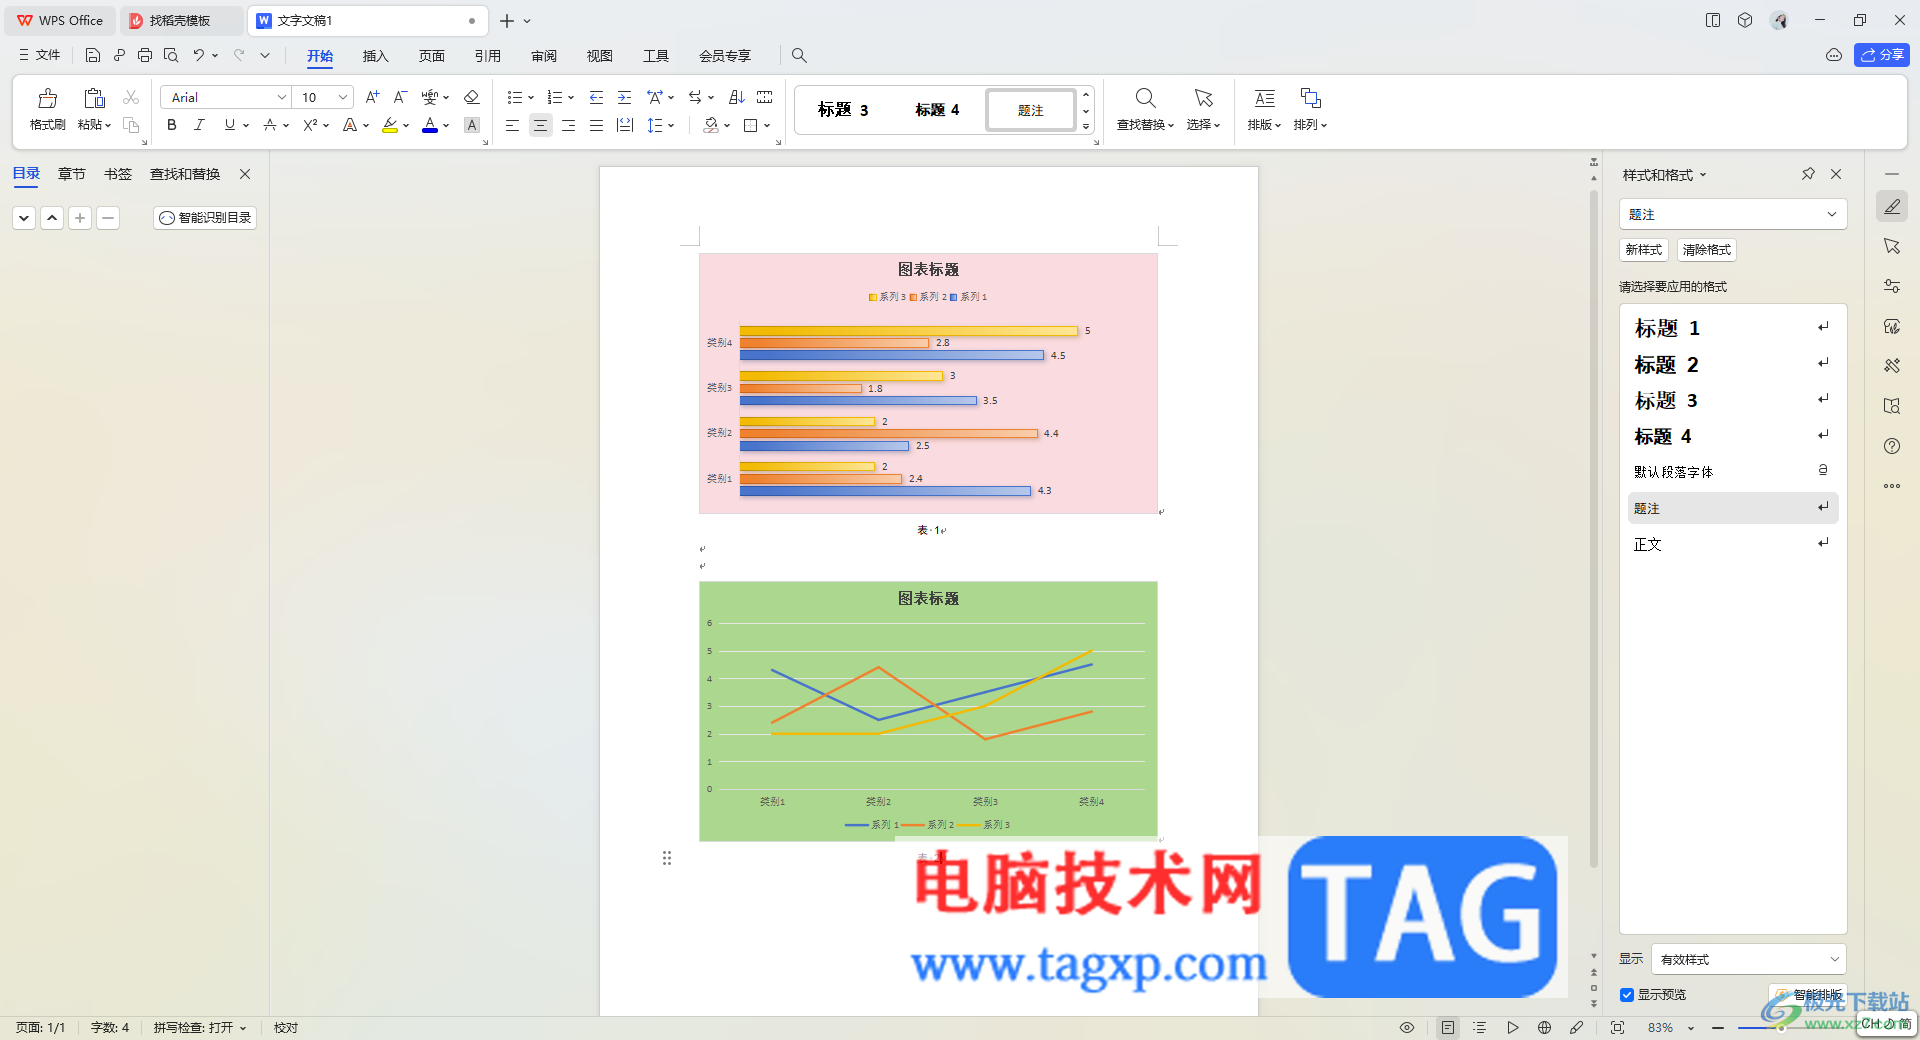Click the blue font color button
Screen dimensions: 1920x1040
[430, 125]
